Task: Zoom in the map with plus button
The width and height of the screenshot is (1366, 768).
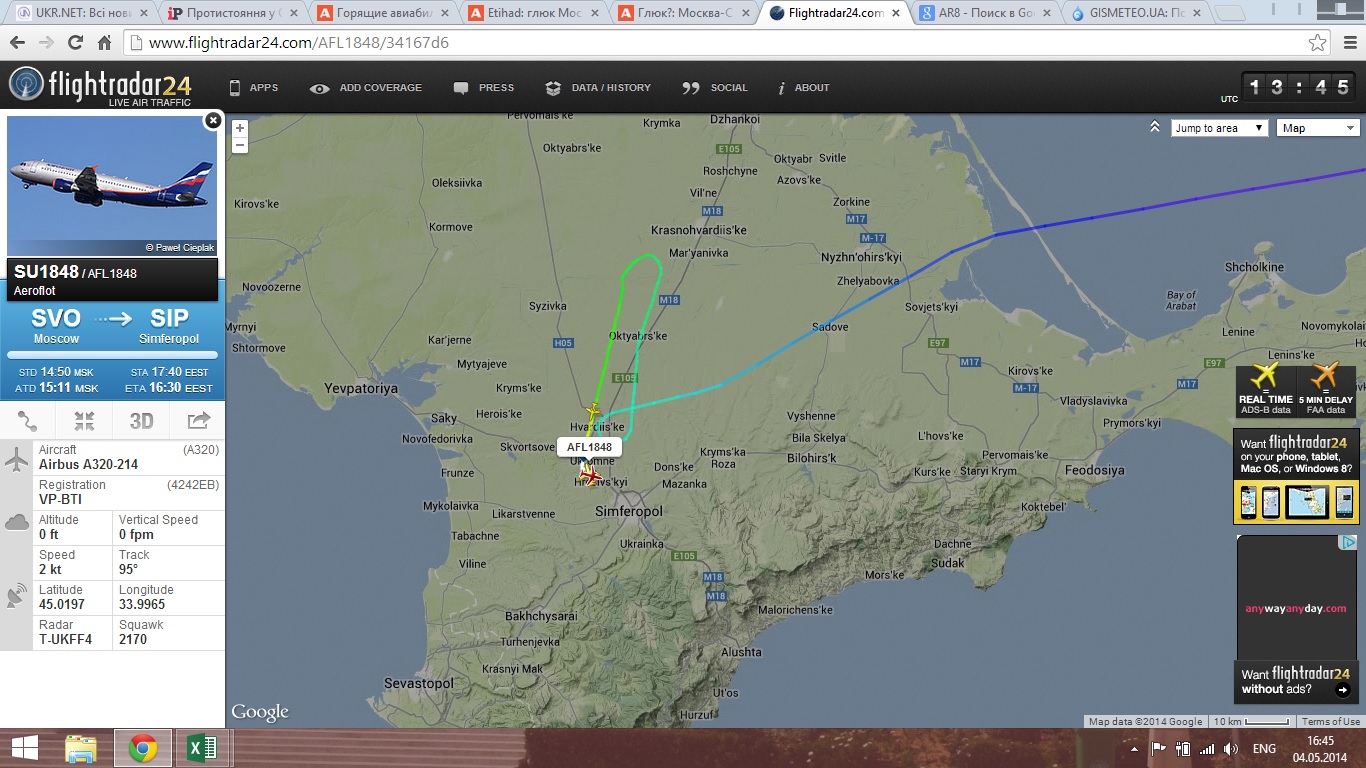Action: click(x=240, y=128)
